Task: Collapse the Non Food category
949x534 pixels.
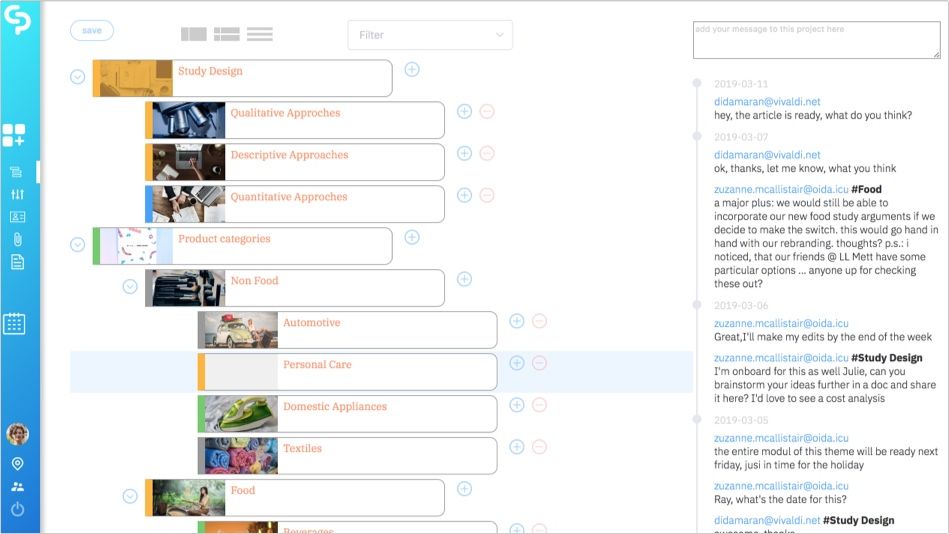Action: pos(130,287)
